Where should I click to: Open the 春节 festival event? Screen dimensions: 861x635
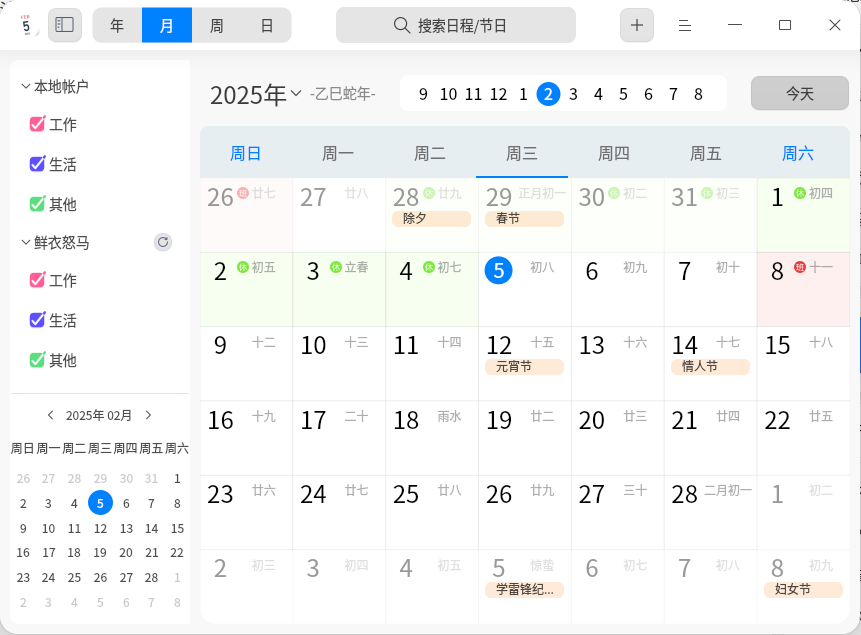(x=524, y=219)
